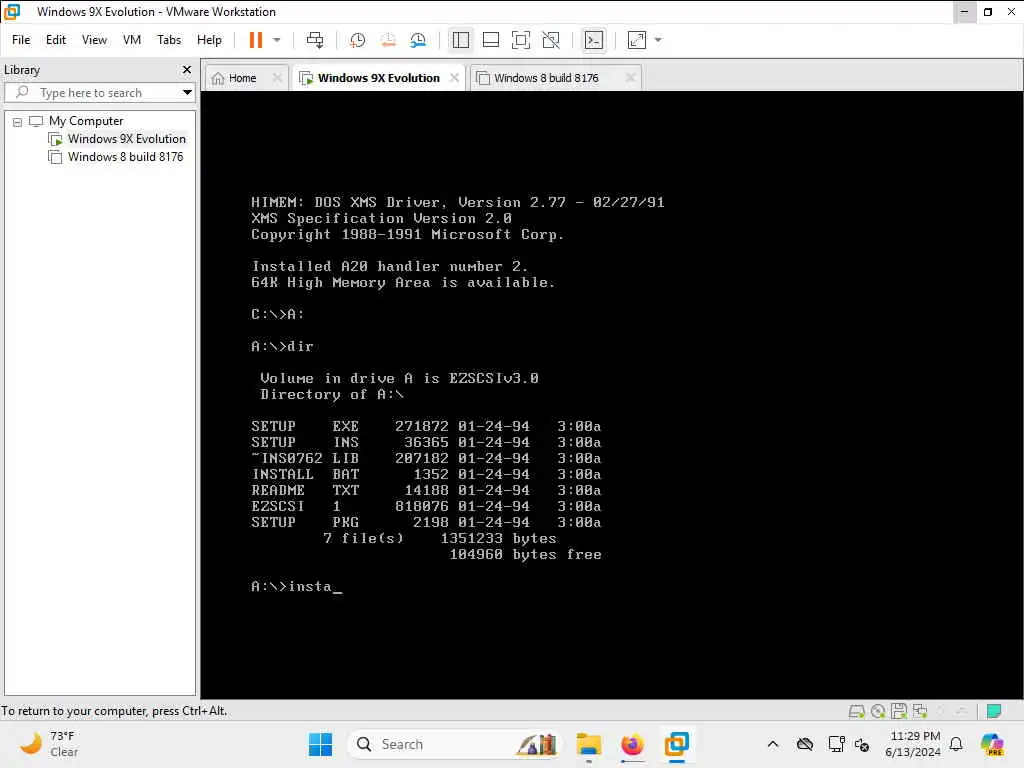Screen dimensions: 1024x768
Task: Select Windows 9X Evolution in the library tree
Action: pyautogui.click(x=126, y=138)
